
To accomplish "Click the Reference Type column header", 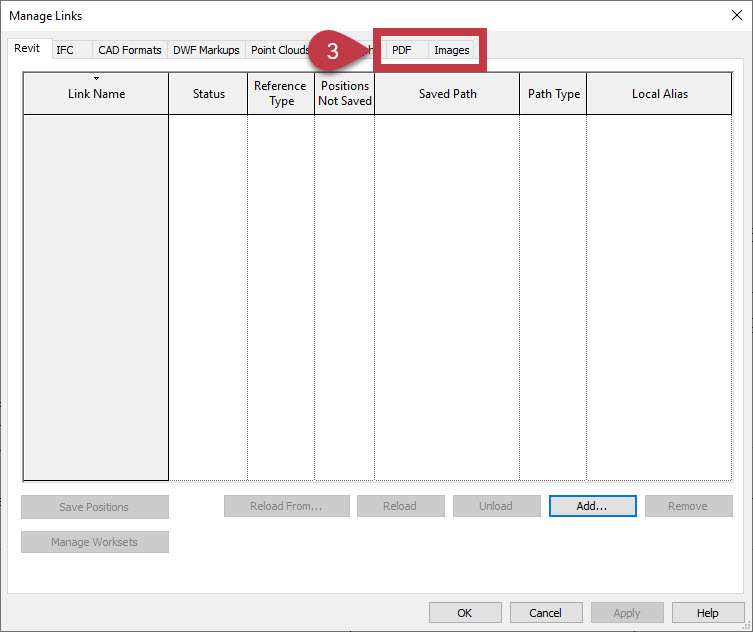I will point(281,94).
